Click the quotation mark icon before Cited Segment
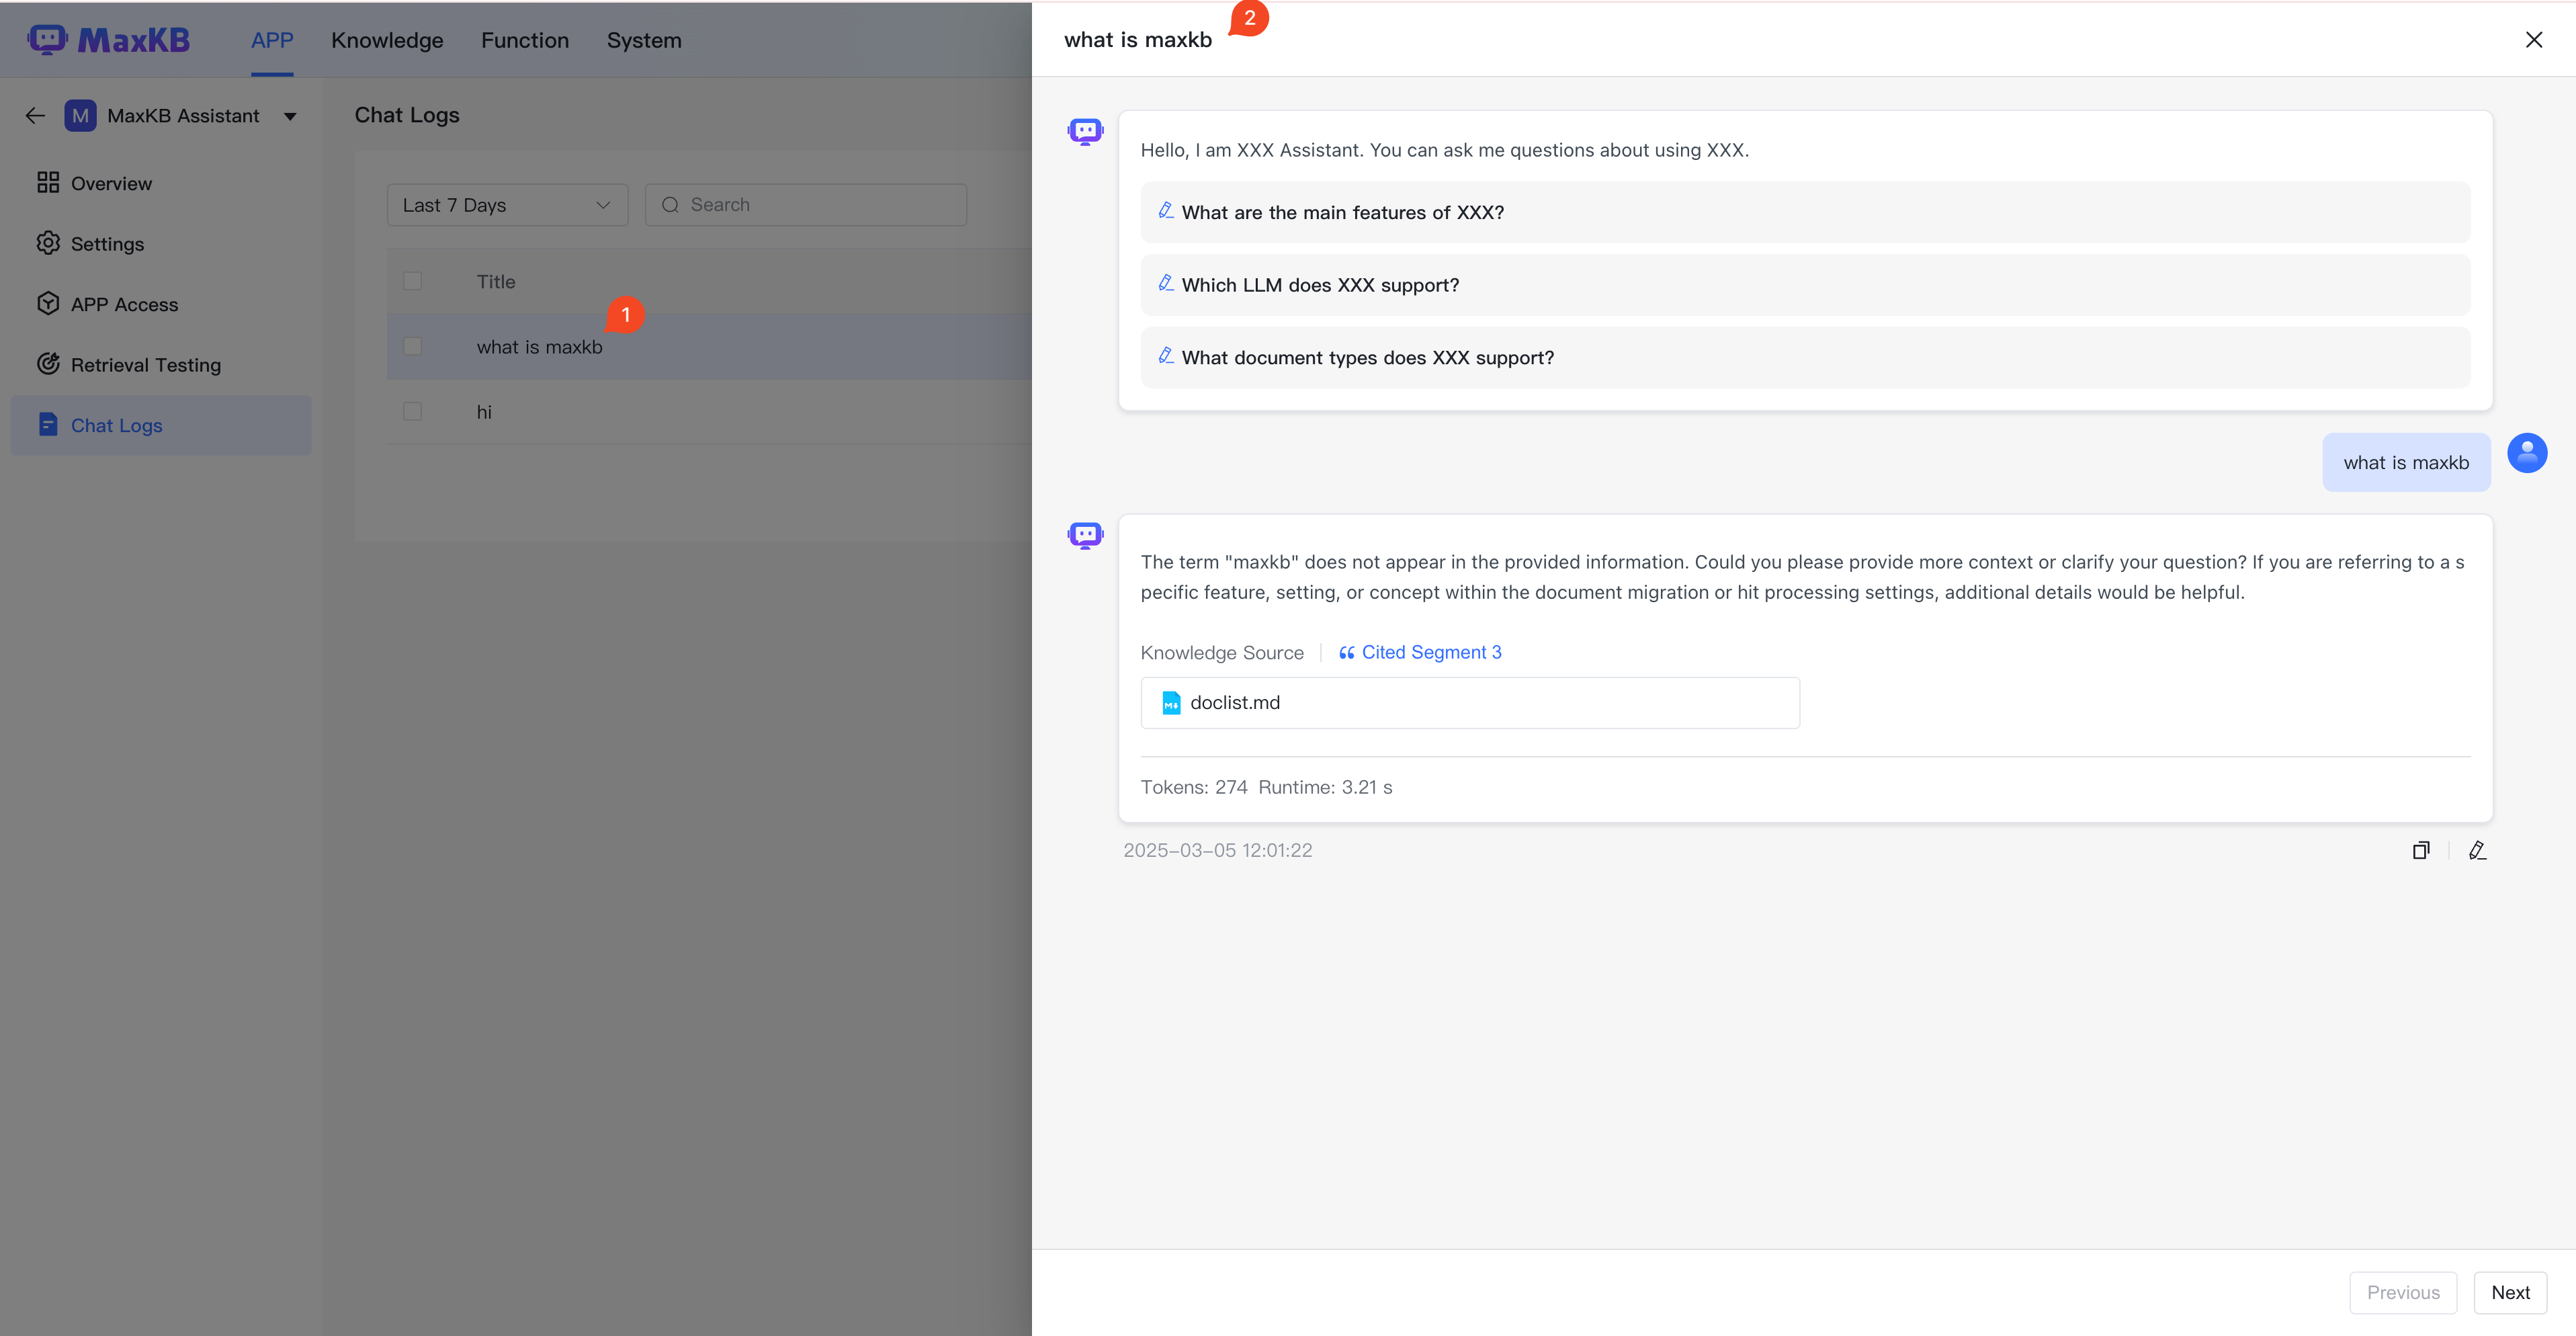Image resolution: width=2576 pixels, height=1336 pixels. [x=1347, y=653]
